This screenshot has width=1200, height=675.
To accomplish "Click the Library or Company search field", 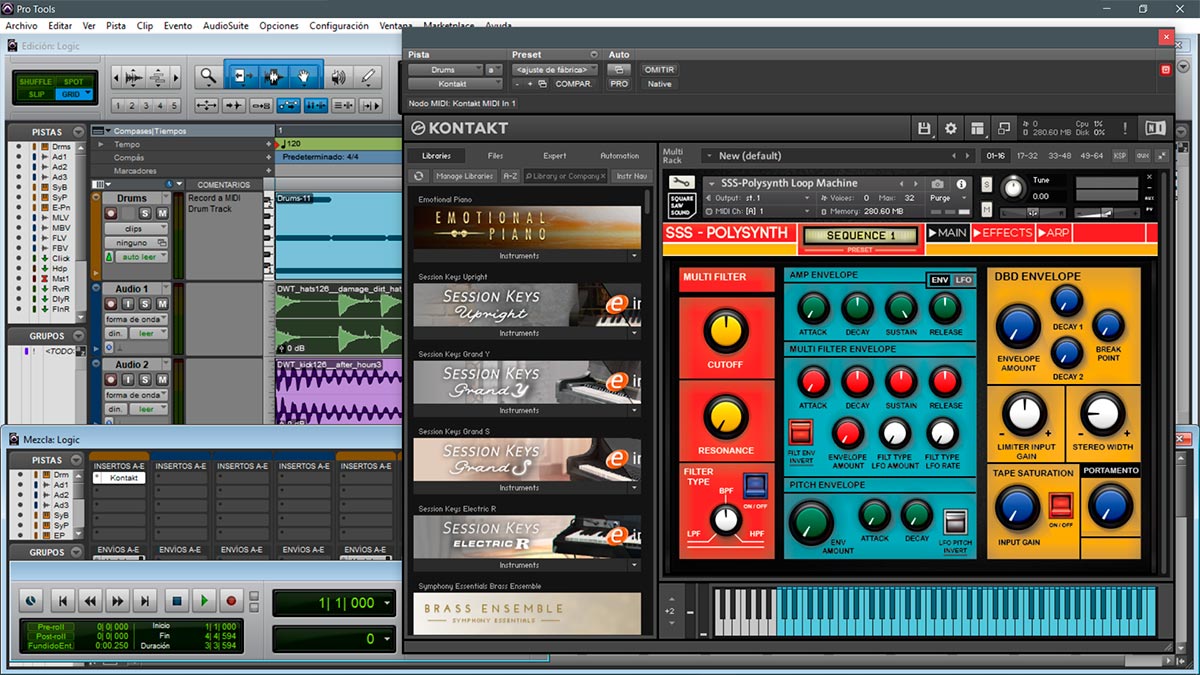I will pos(565,176).
